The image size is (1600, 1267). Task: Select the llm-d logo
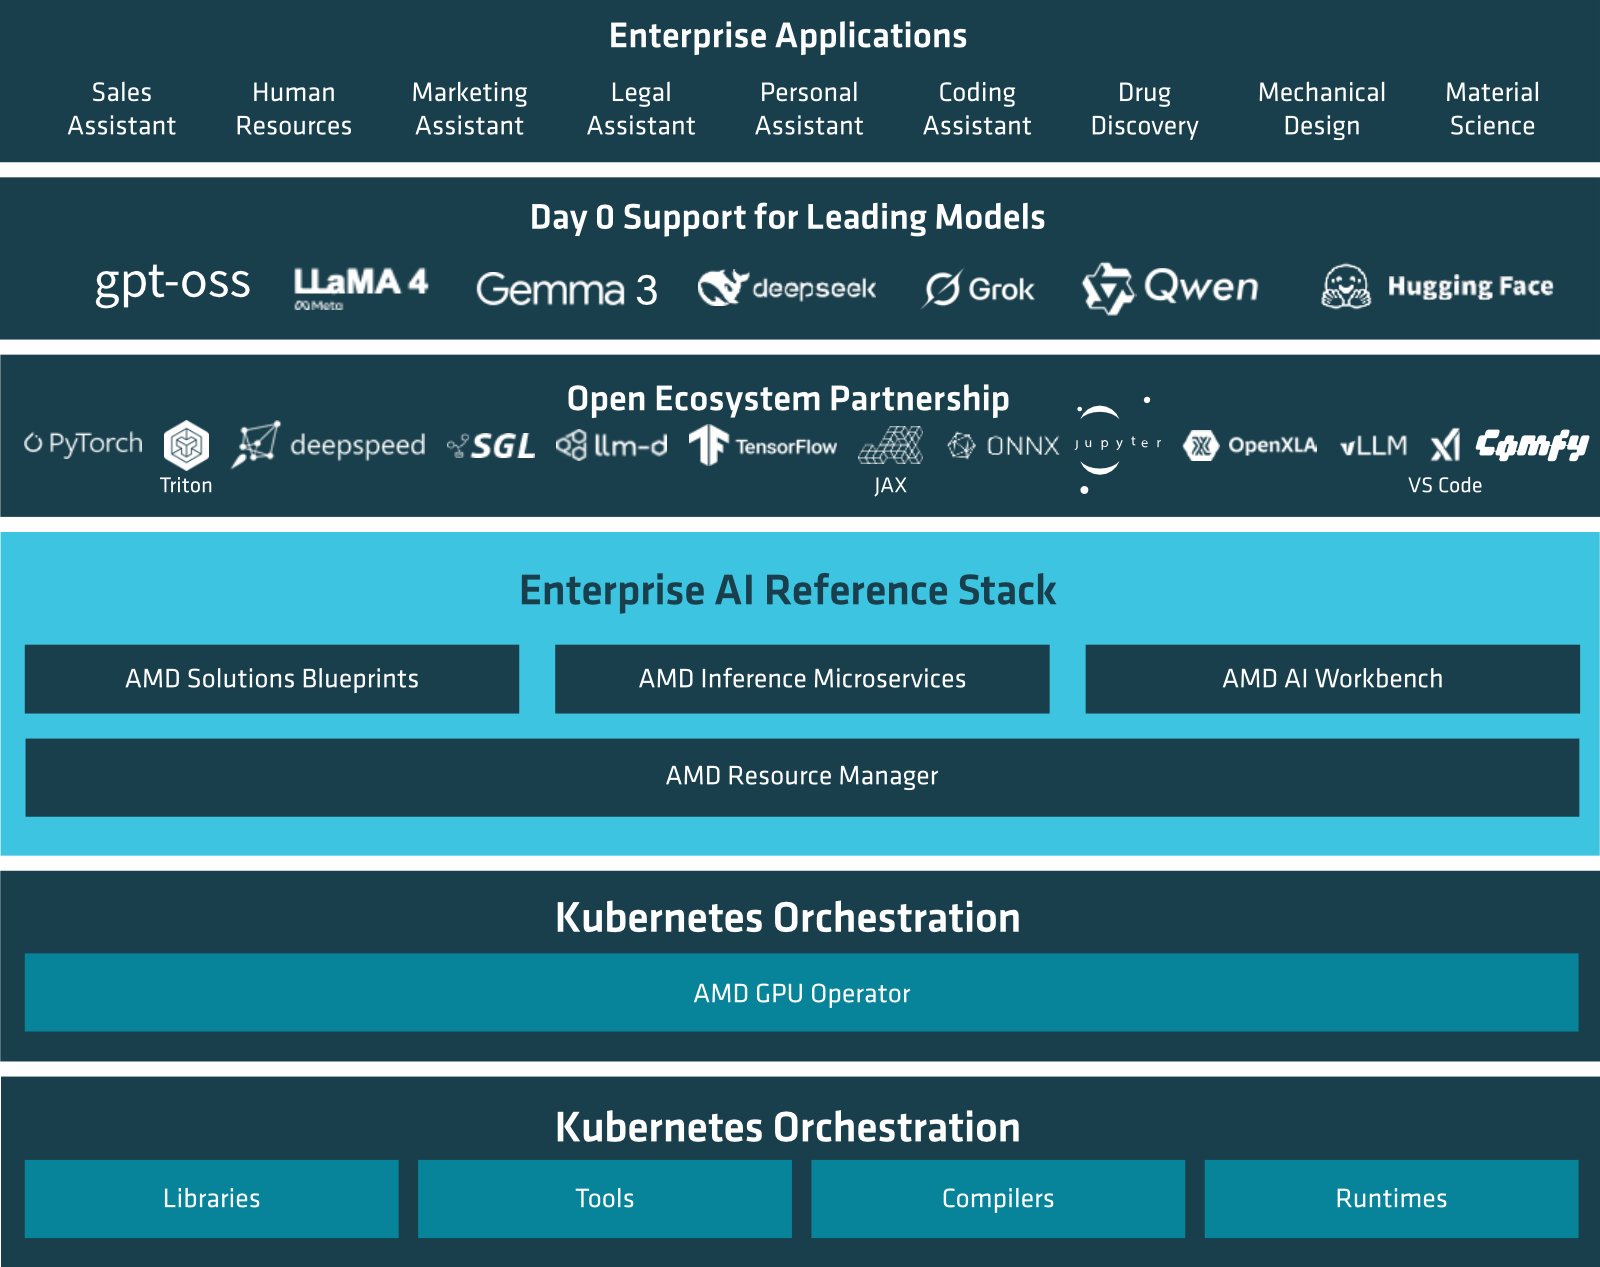[x=612, y=445]
